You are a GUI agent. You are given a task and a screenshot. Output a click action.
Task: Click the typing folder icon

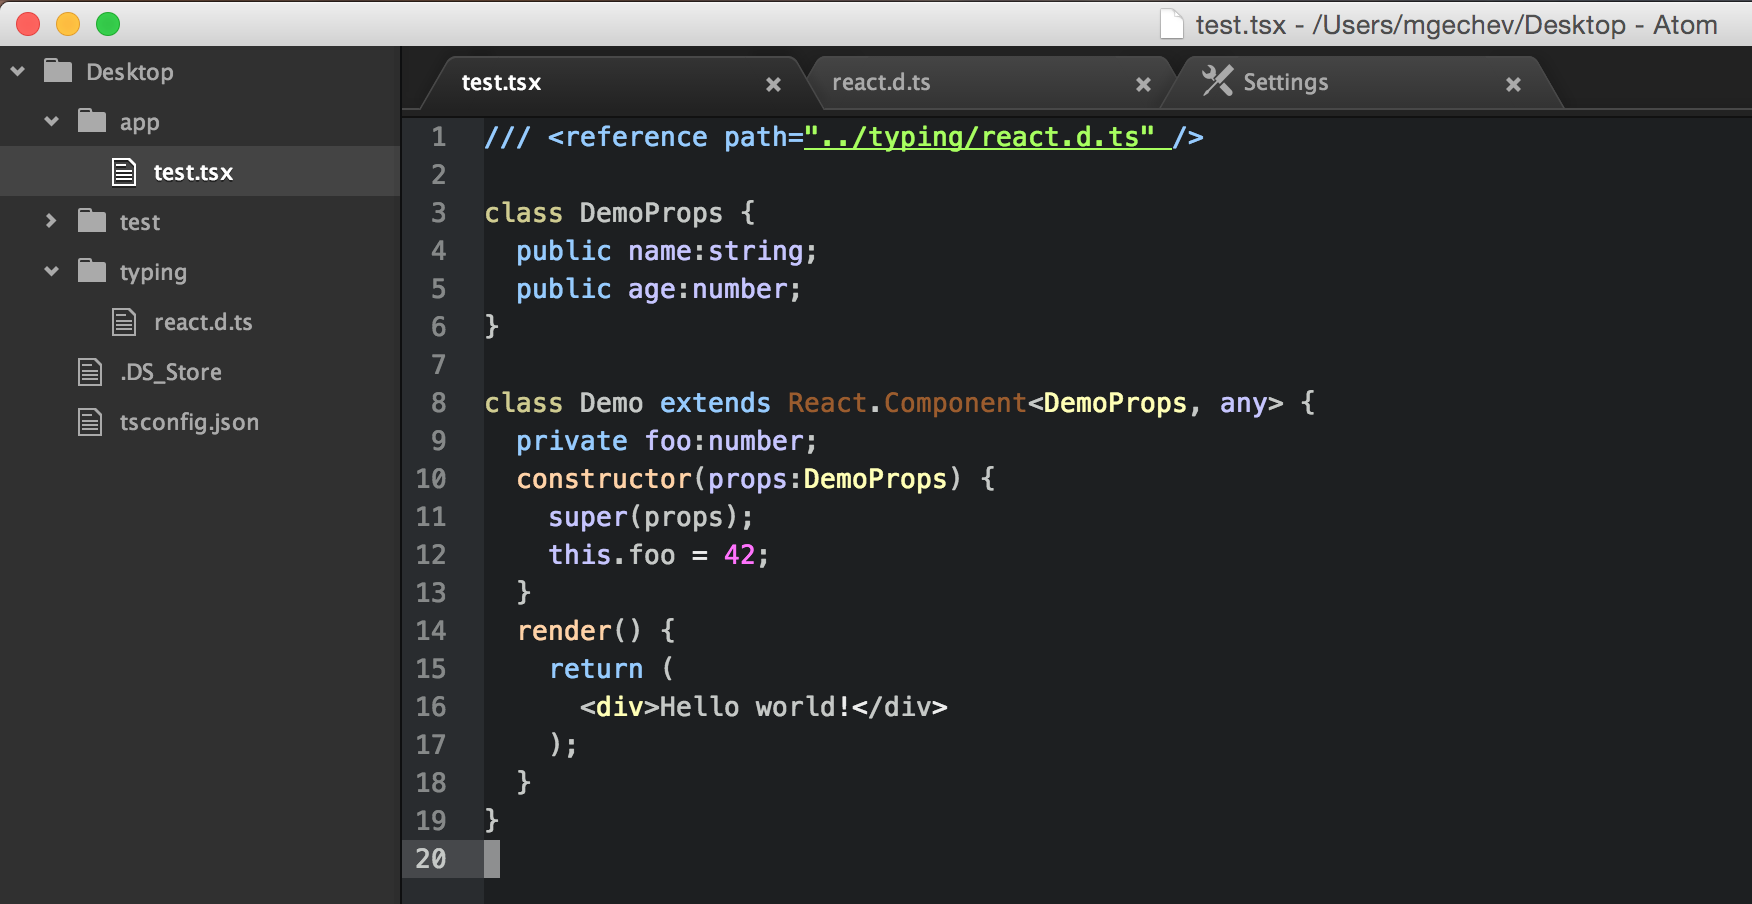pos(91,271)
